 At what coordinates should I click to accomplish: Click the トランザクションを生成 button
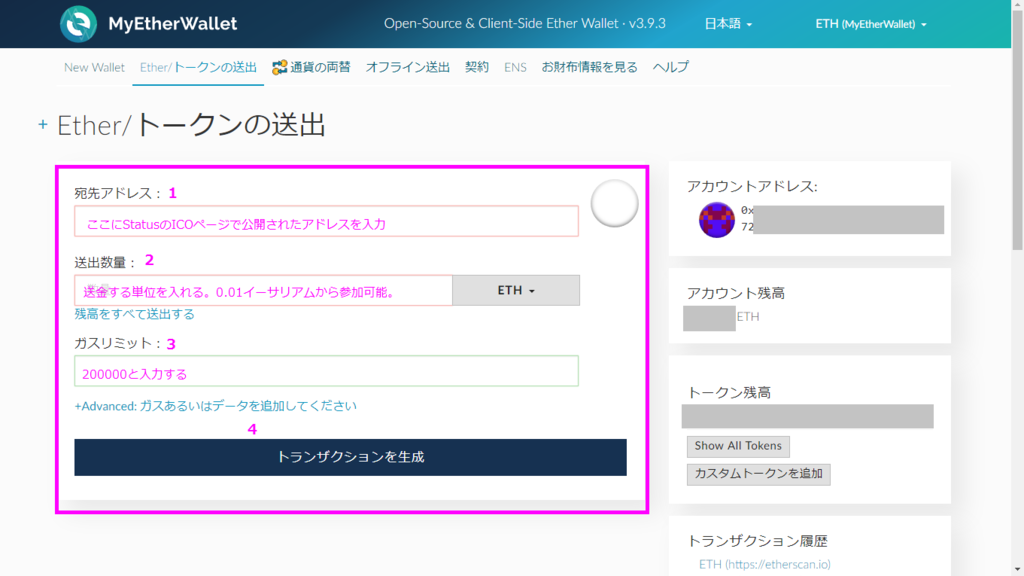click(x=350, y=457)
